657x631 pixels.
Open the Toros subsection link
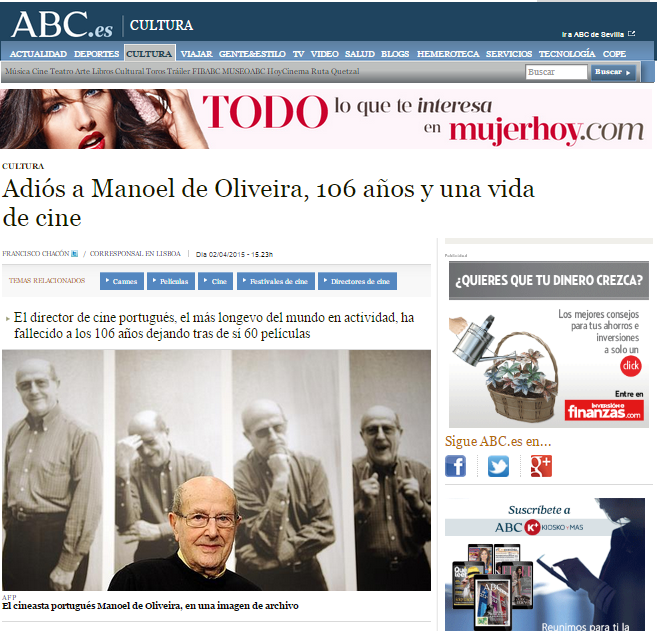[x=155, y=71]
